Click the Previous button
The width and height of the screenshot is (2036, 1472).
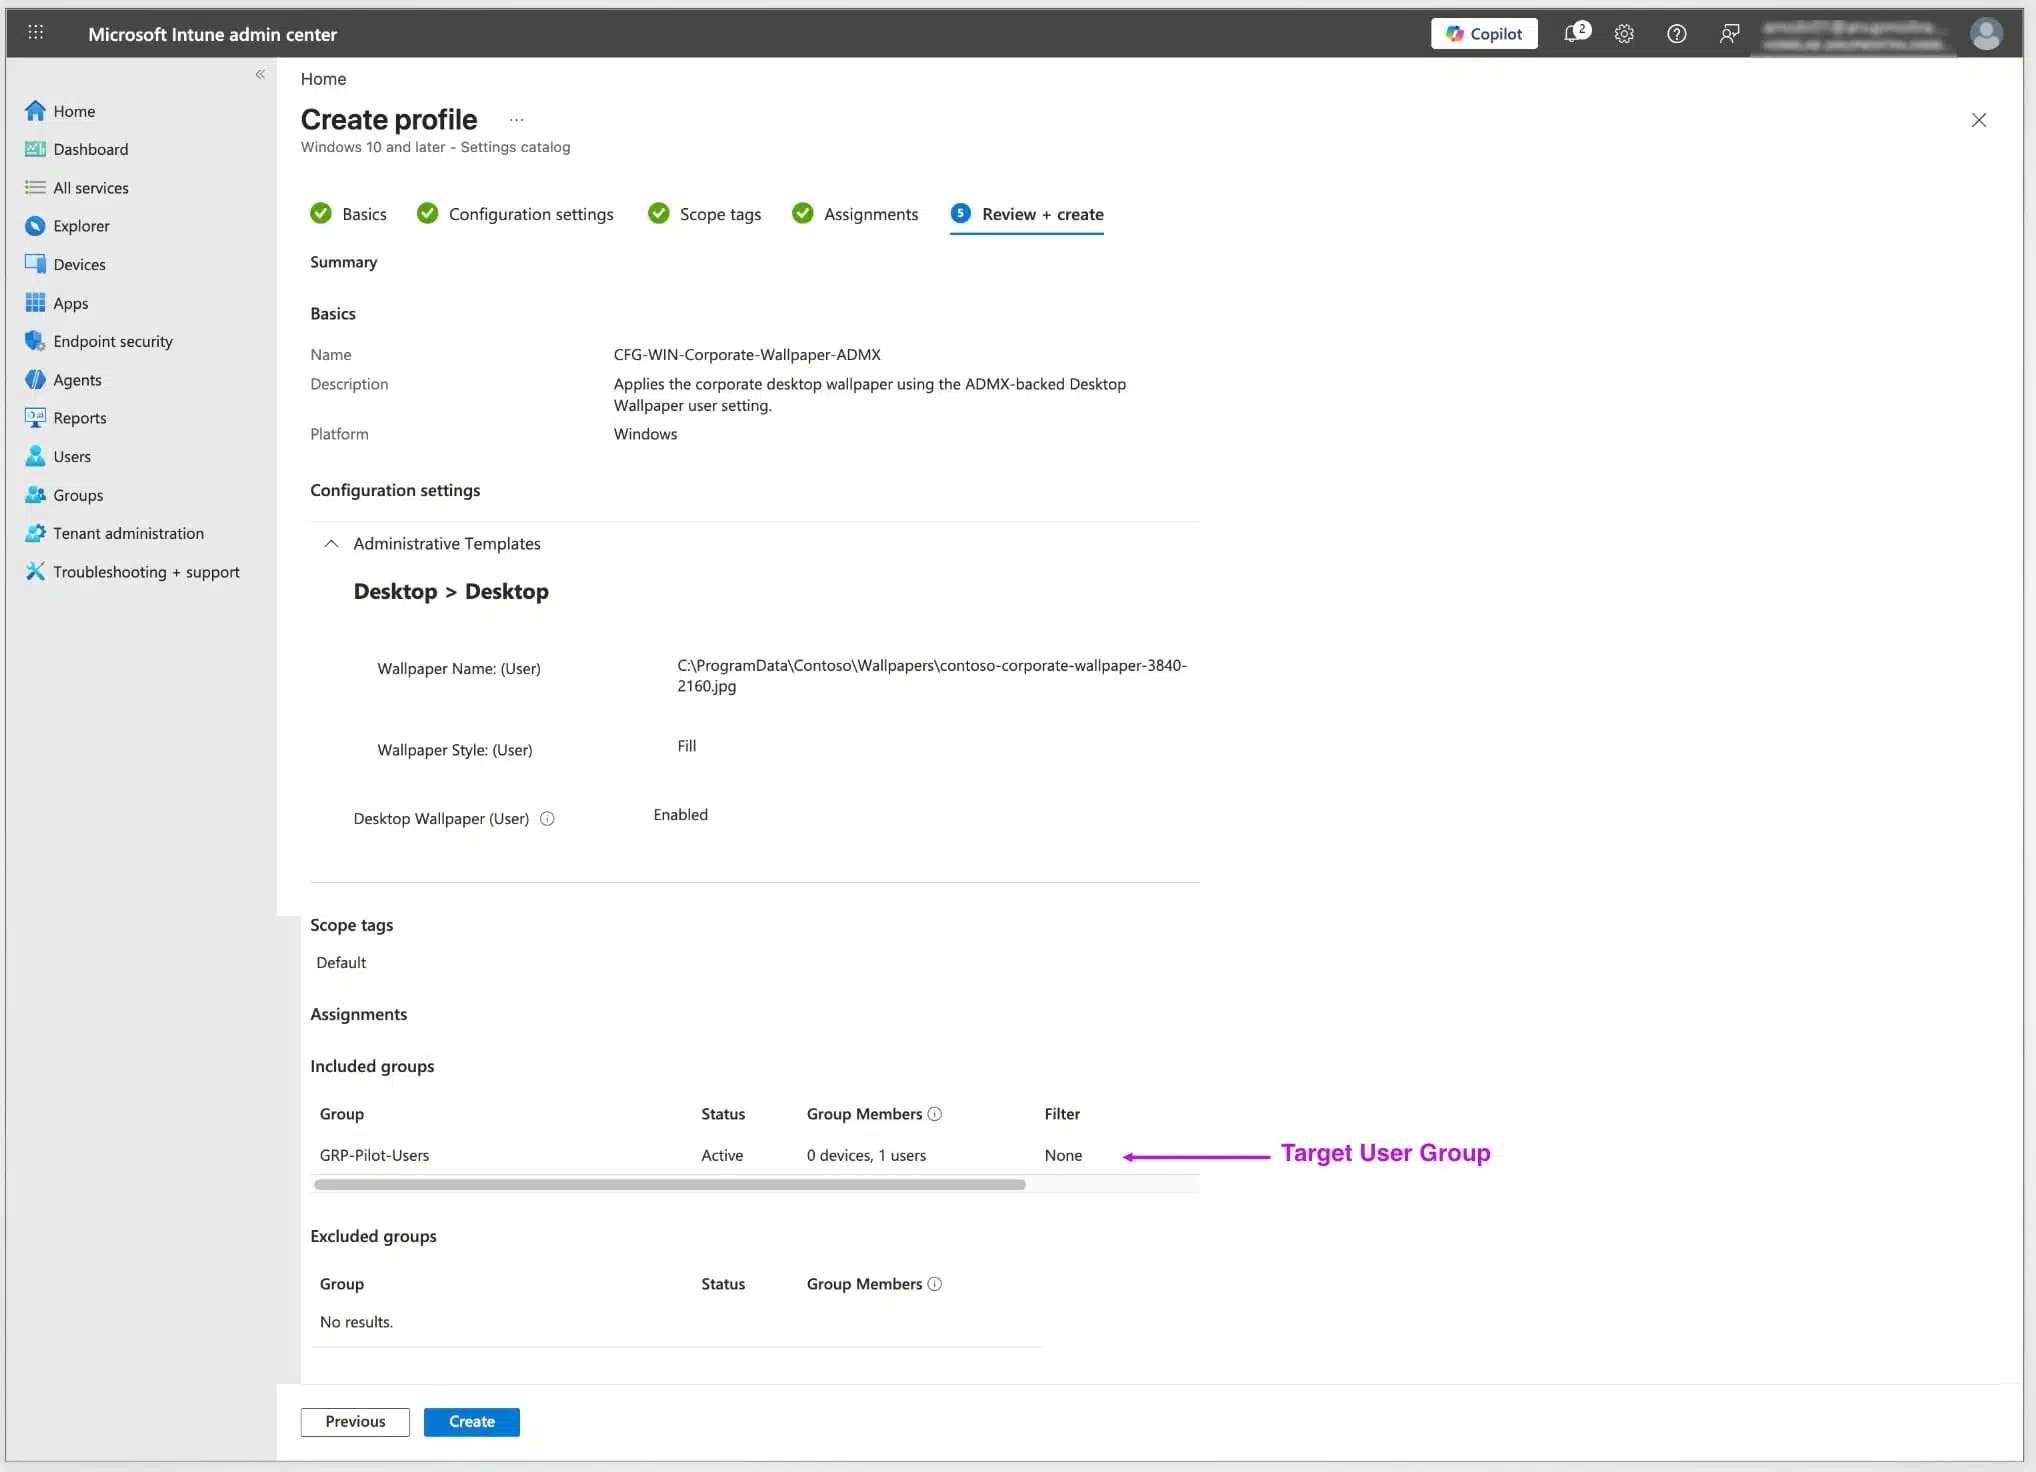tap(355, 1422)
